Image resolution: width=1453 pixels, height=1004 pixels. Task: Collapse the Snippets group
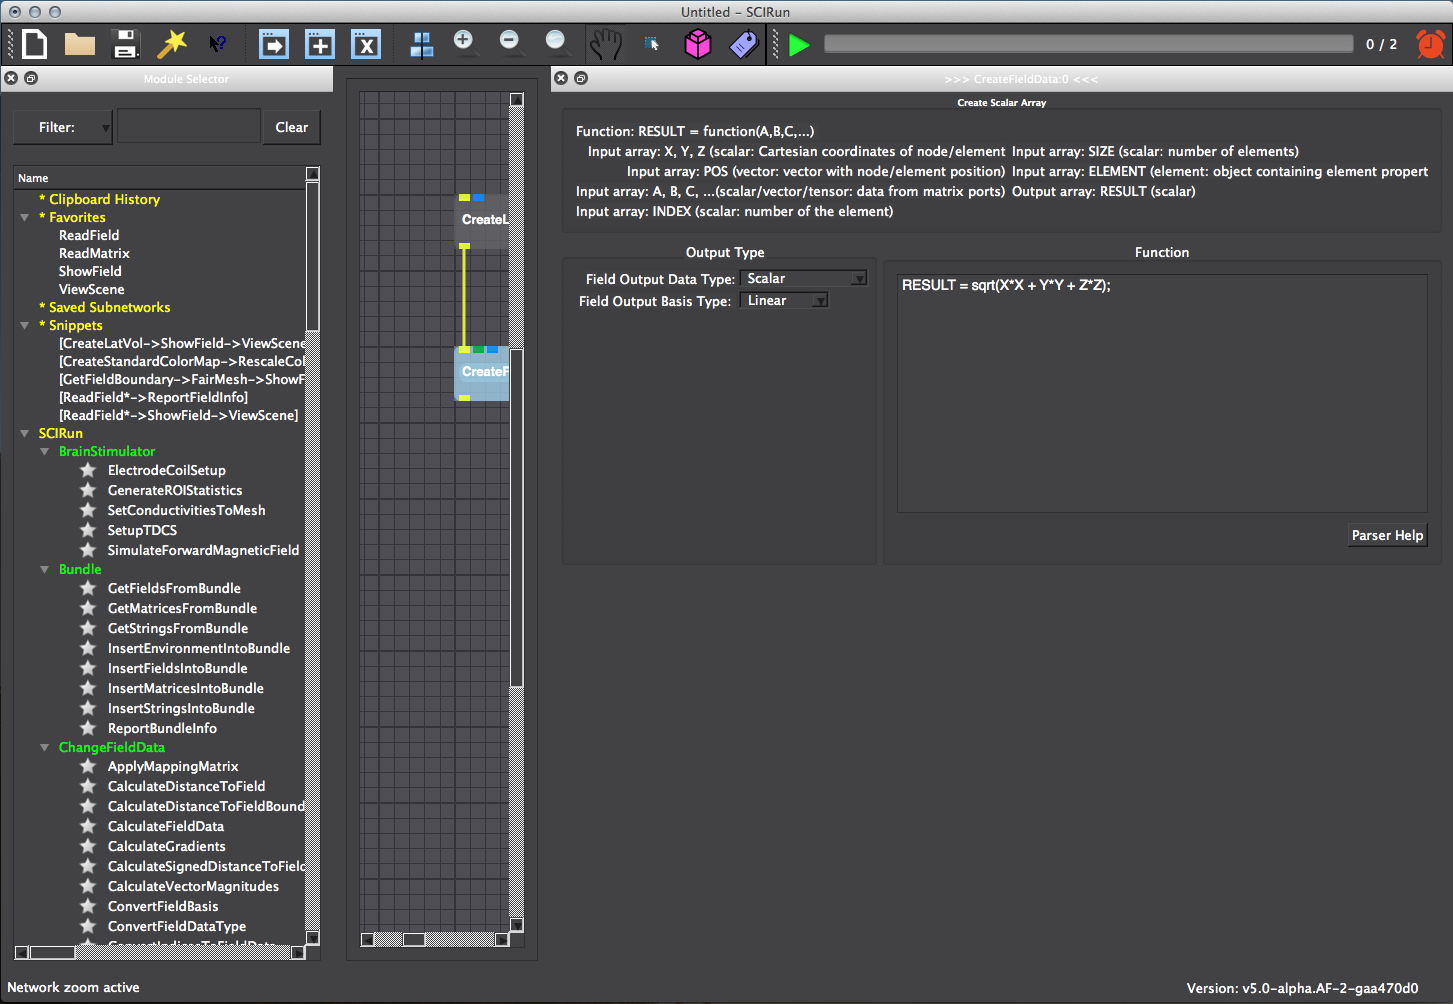pos(25,325)
